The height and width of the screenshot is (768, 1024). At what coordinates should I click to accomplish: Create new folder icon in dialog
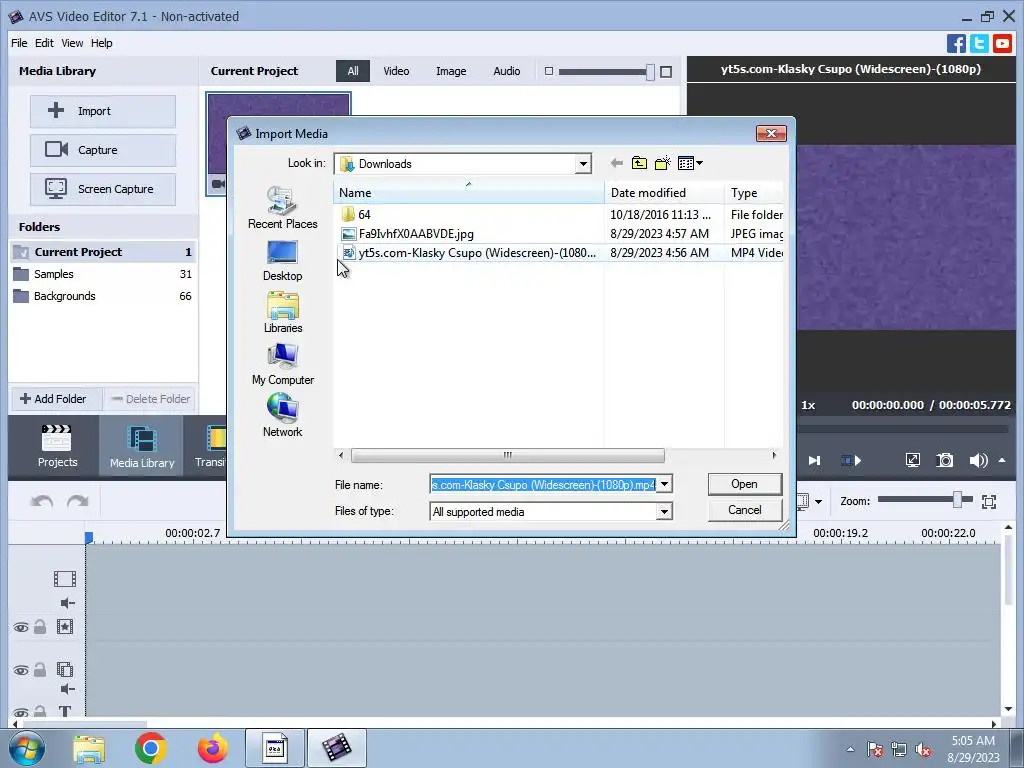click(663, 163)
